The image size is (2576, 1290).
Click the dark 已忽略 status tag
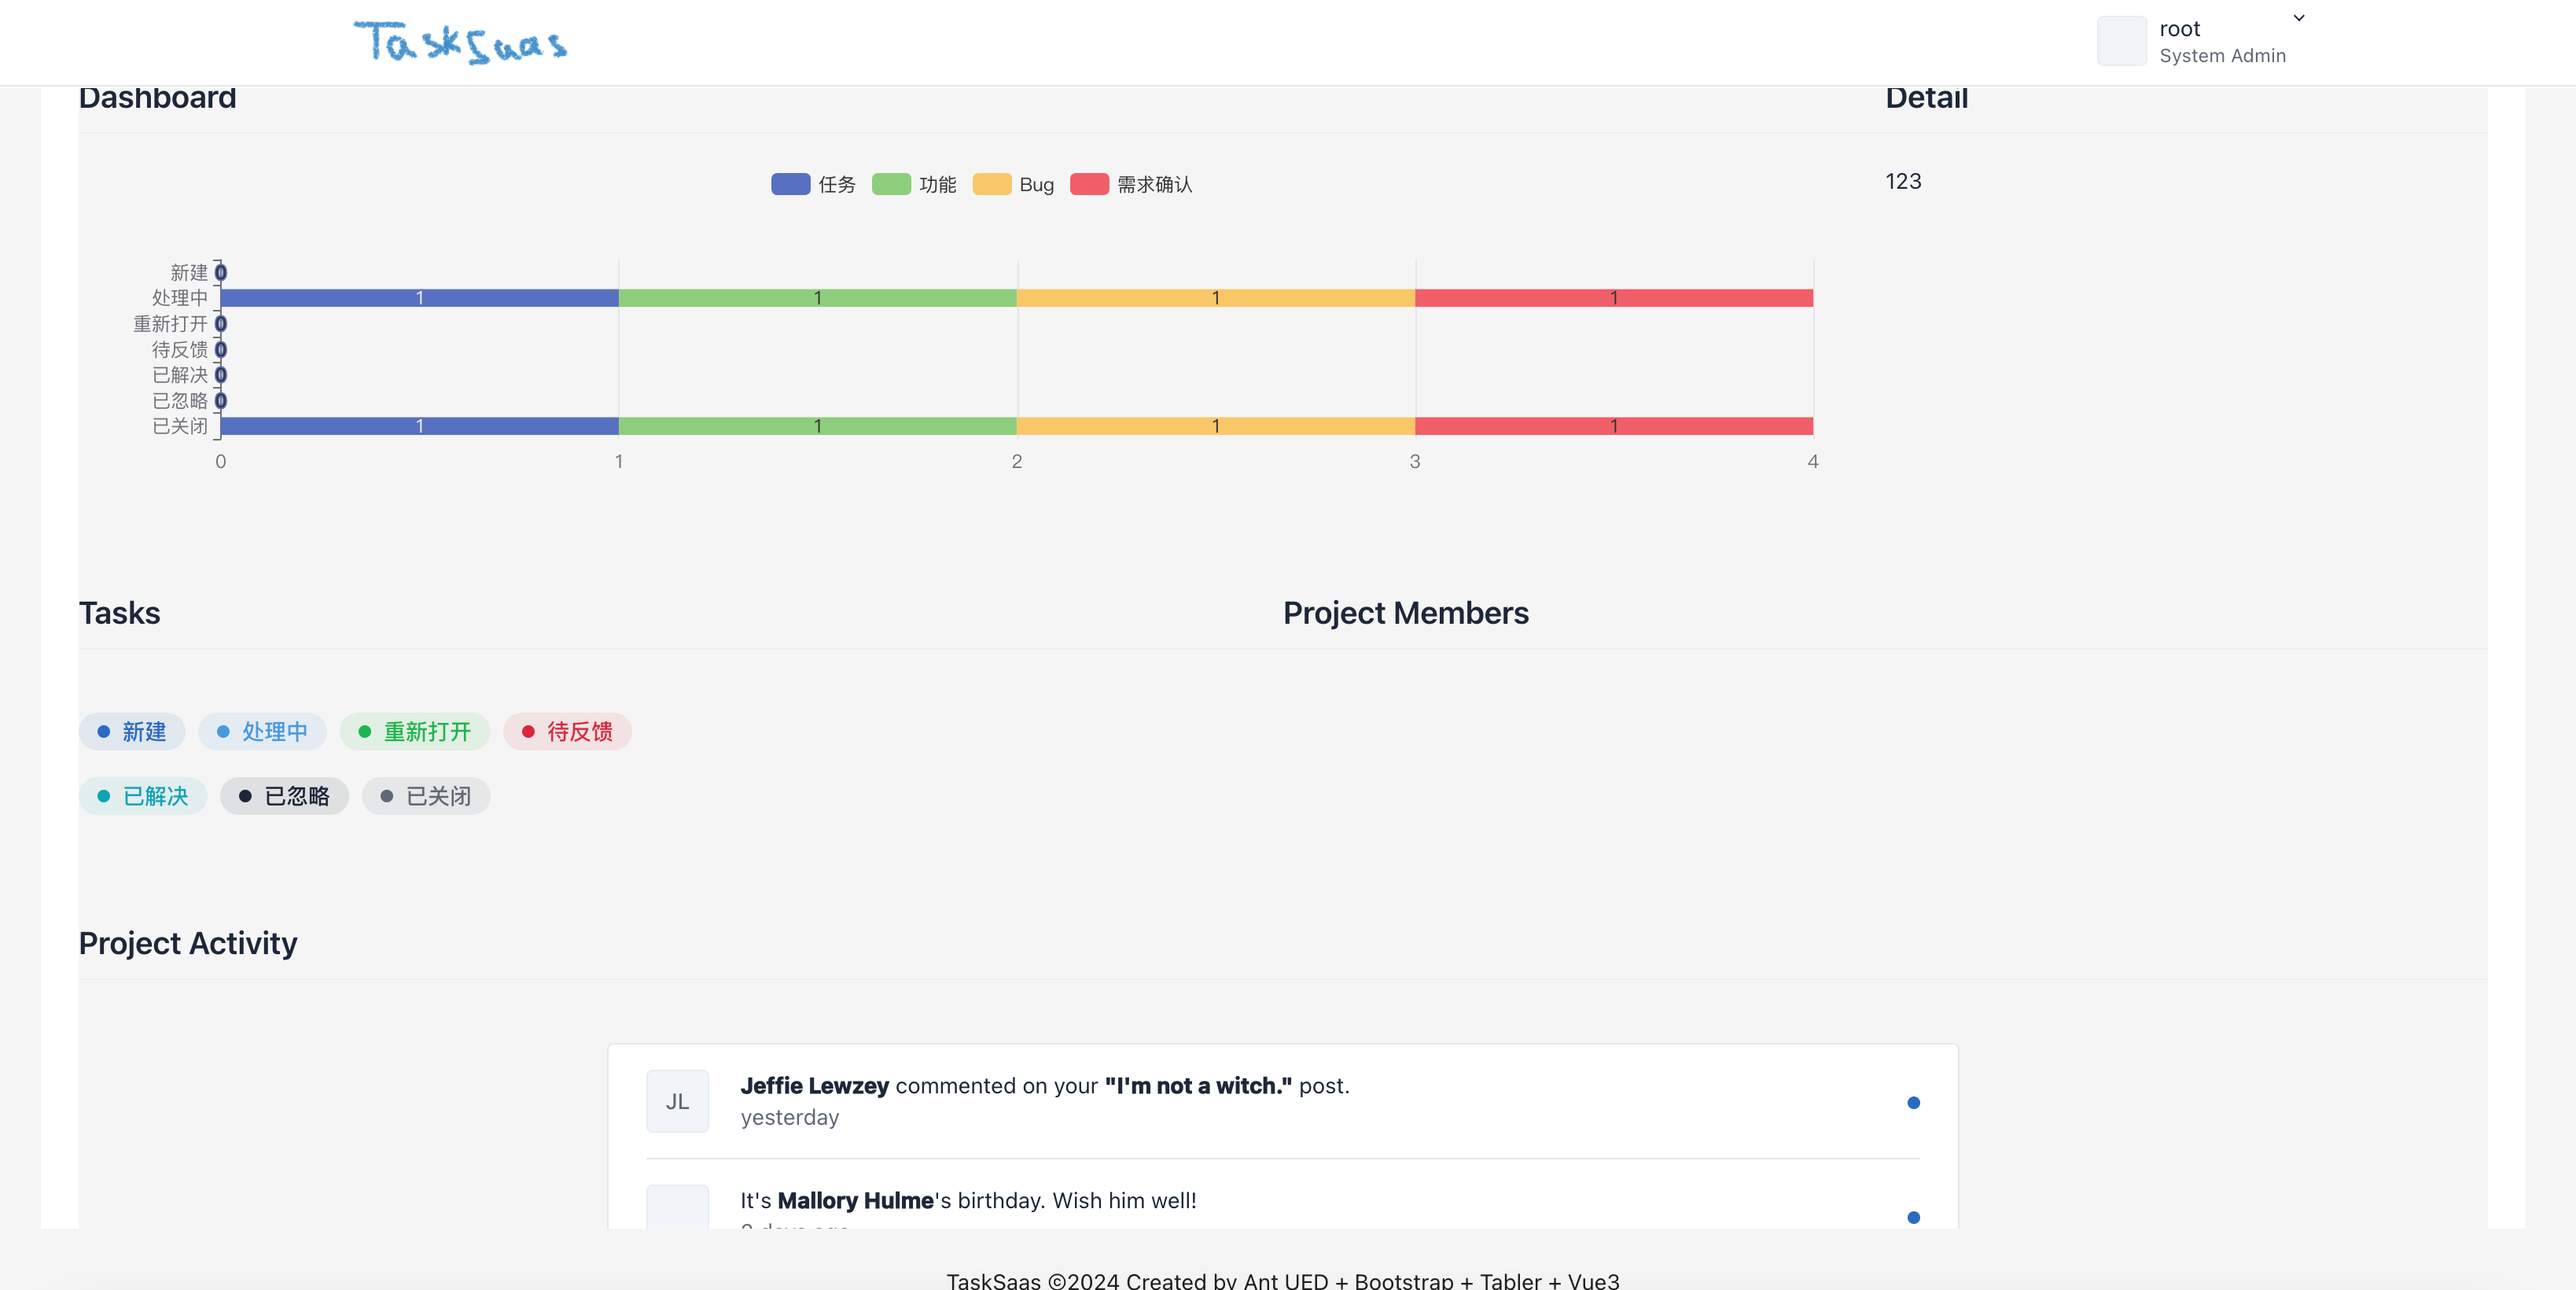click(x=284, y=796)
